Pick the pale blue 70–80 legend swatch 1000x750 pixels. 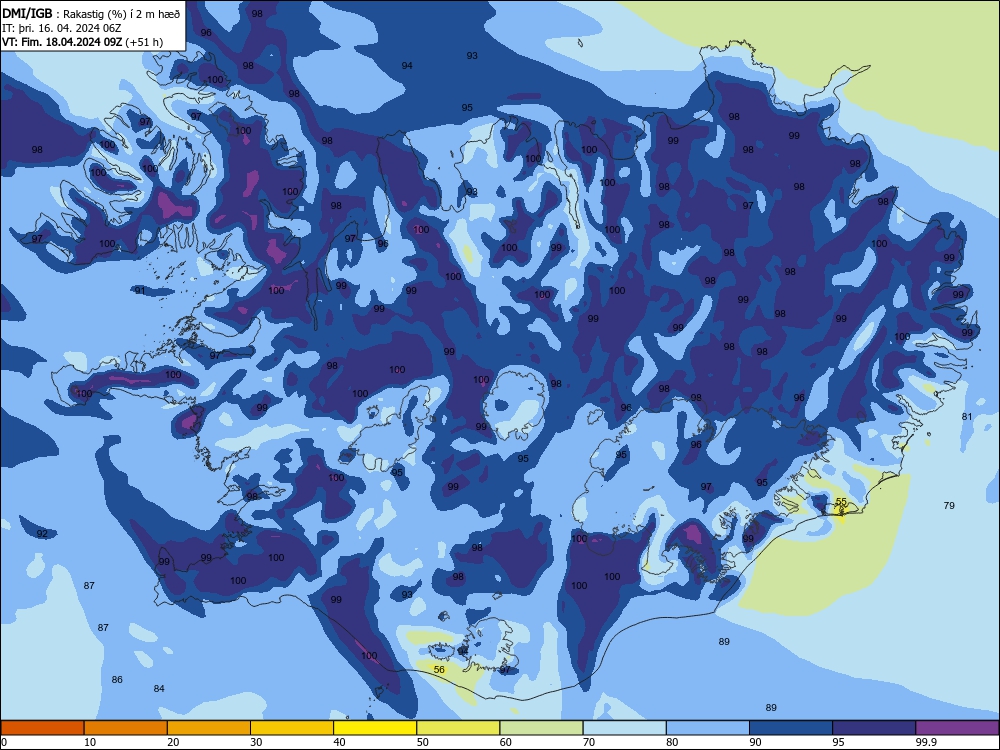pos(624,728)
